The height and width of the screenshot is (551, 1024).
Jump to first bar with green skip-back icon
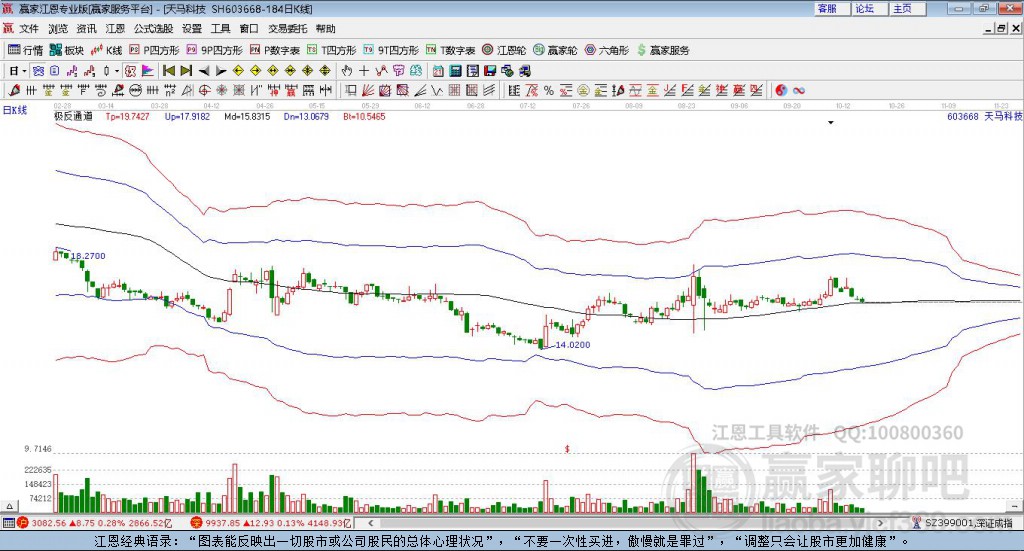169,71
